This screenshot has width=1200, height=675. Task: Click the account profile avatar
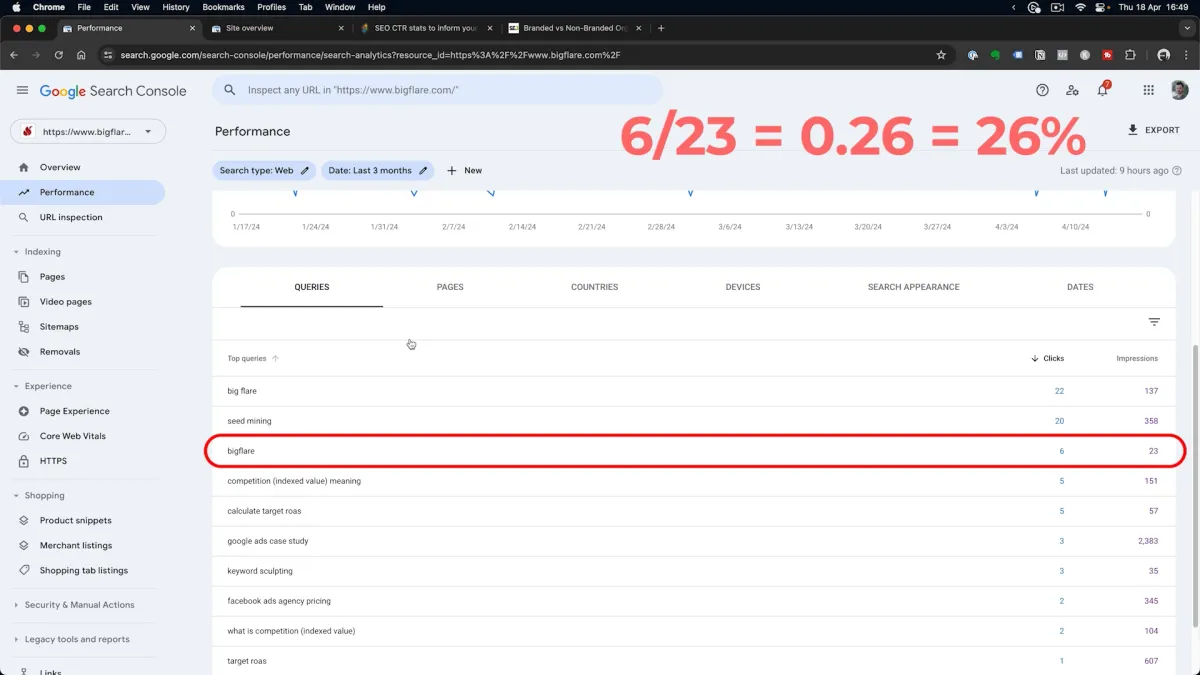coord(1179,90)
